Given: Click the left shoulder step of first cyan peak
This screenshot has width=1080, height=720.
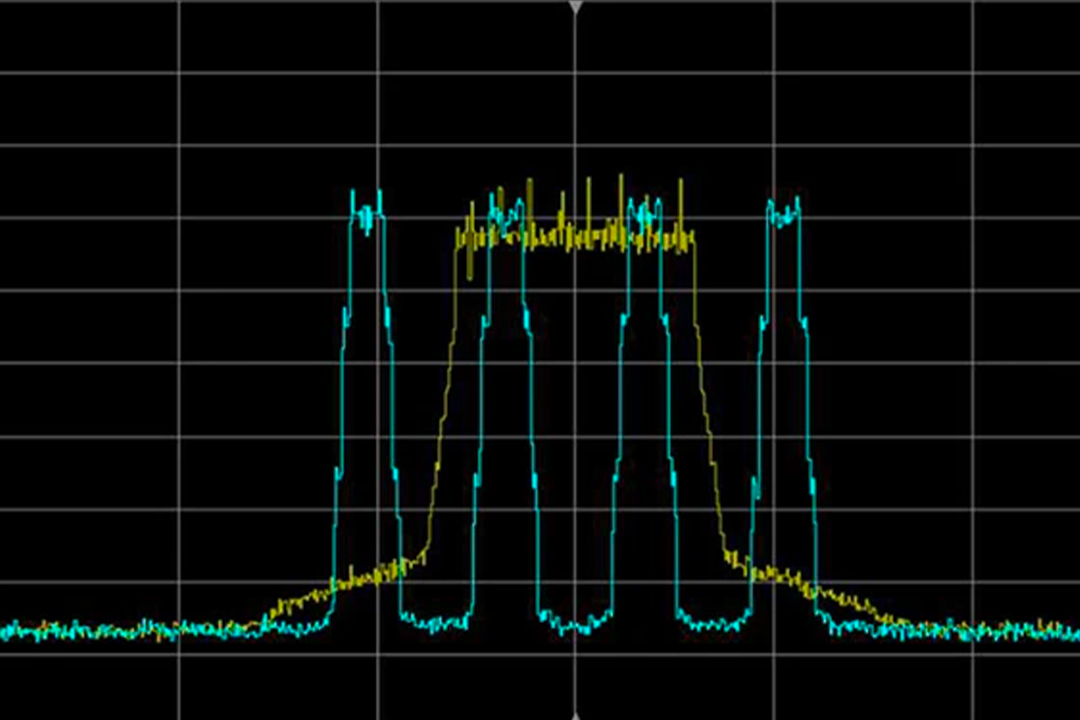Looking at the screenshot, I should point(345,318).
